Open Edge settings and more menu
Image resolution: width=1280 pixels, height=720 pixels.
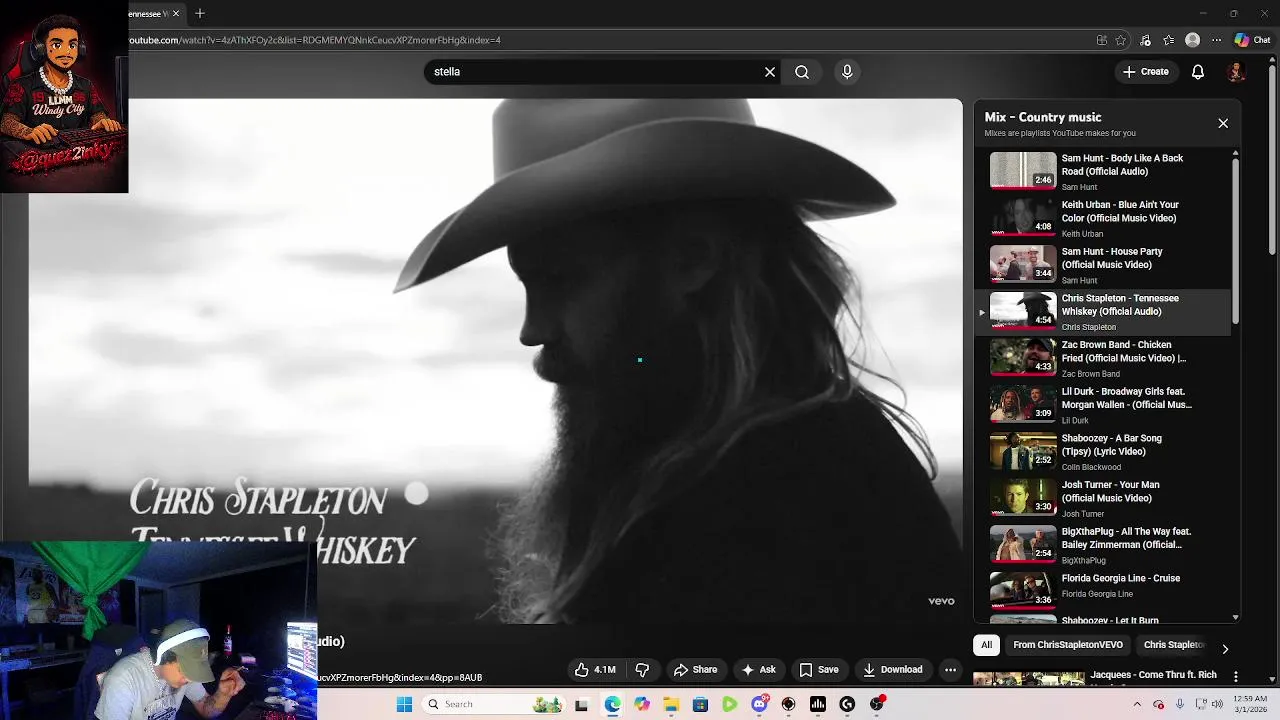point(1216,40)
